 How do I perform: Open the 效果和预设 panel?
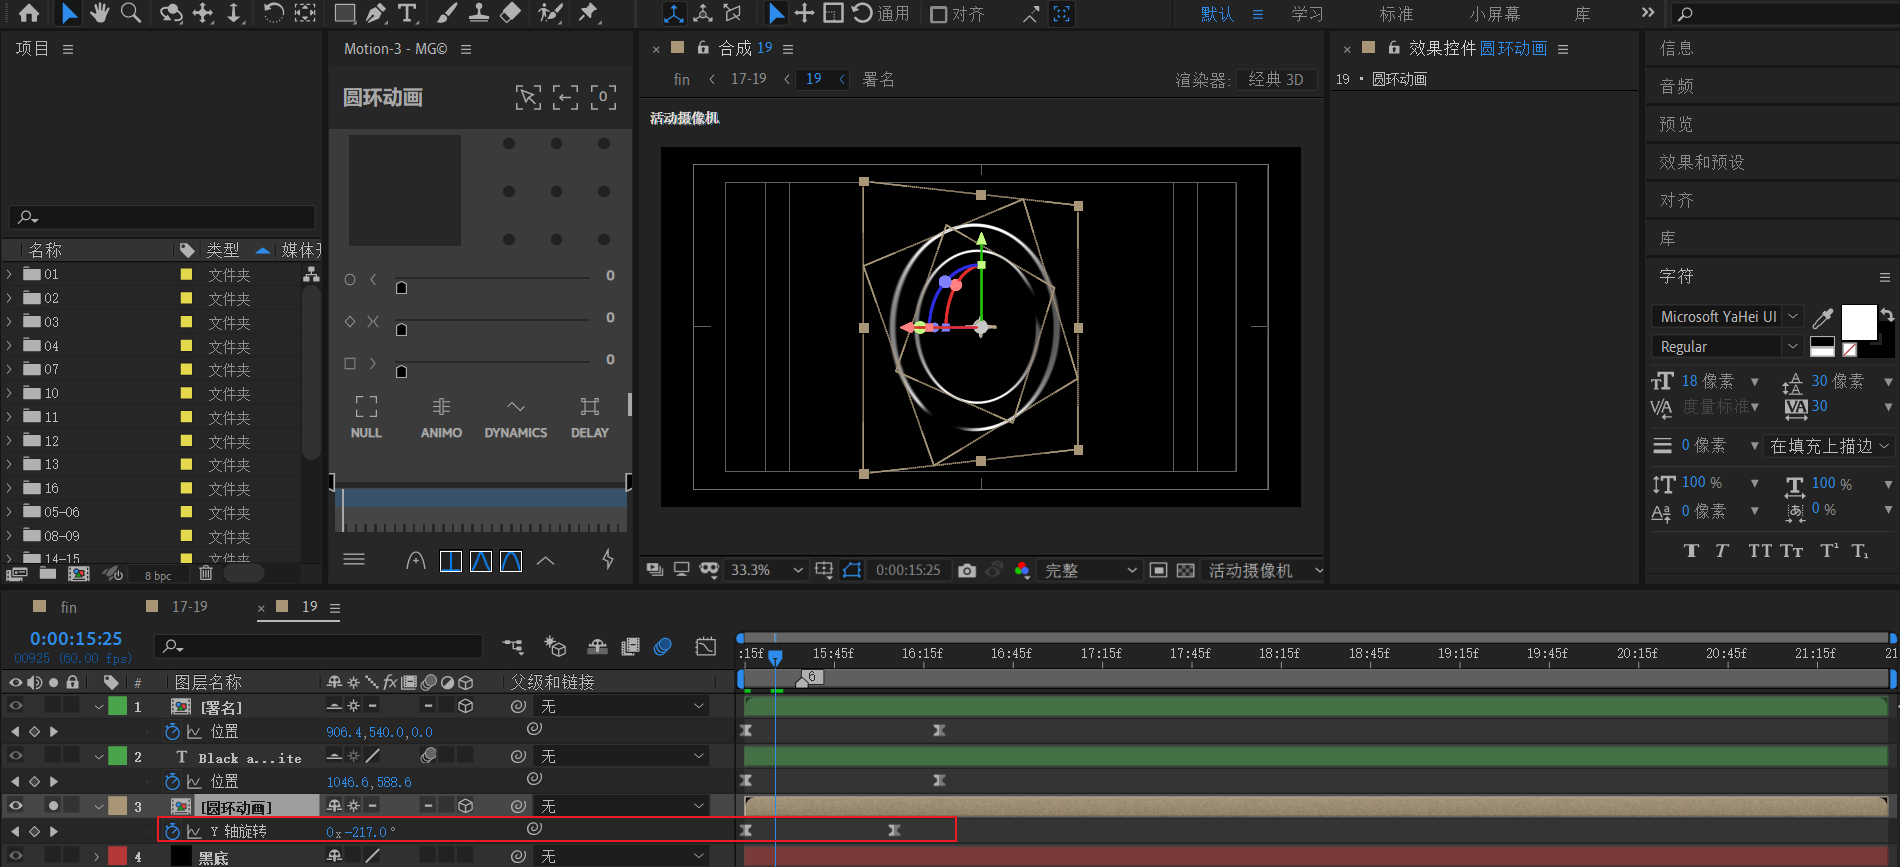pos(1701,162)
